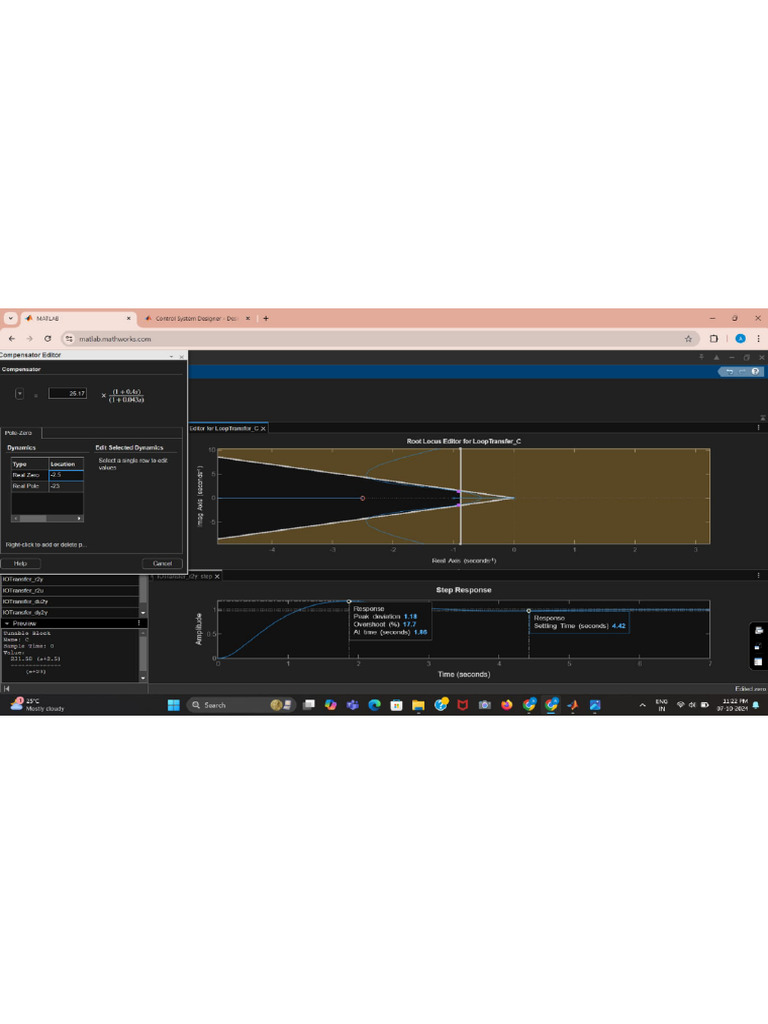Viewport: 768px width, 1024px height.
Task: Open the weather widget showing Mostly cloudy
Action: click(x=38, y=705)
